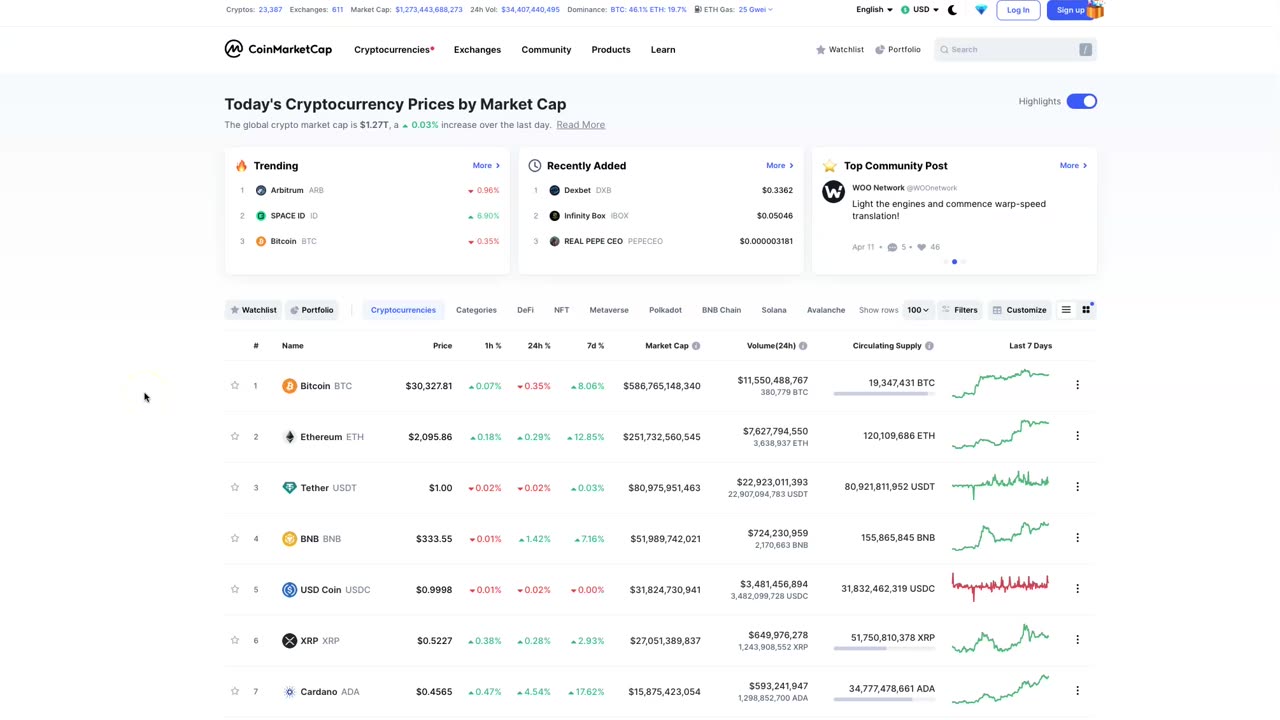Expand the ETH Gas 25 Gwei dropdown
The height and width of the screenshot is (720, 1280).
[x=755, y=10]
